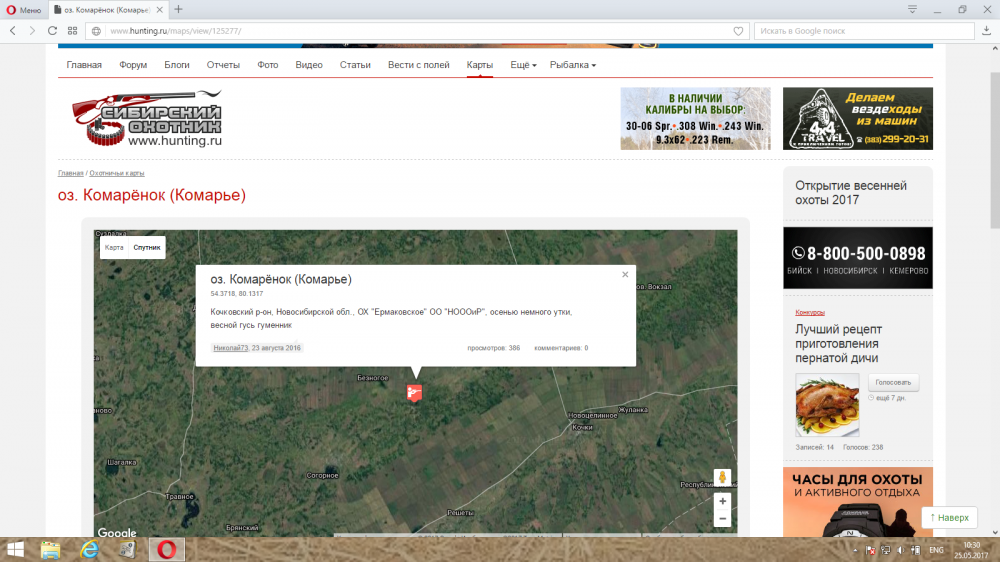This screenshot has height=562, width=1000.
Task: Open the calibers banner advertisement
Action: coord(695,119)
